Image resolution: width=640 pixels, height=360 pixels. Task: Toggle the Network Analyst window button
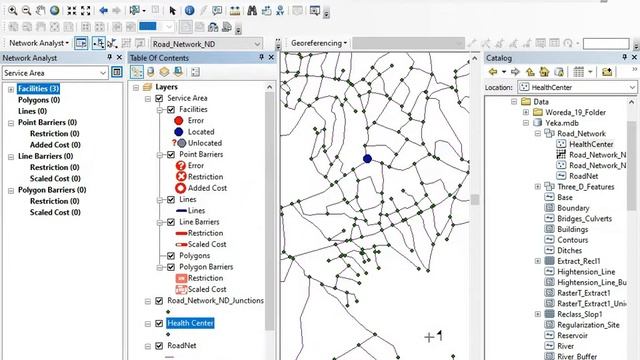click(81, 43)
